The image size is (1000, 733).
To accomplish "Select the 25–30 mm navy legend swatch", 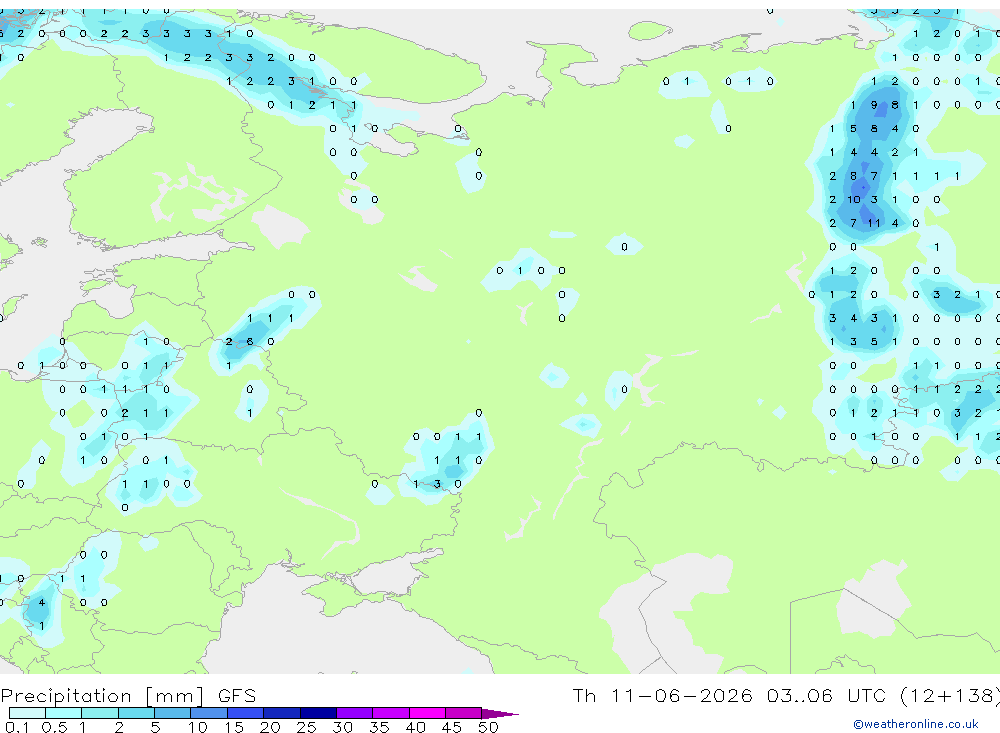I will pyautogui.click(x=318, y=713).
